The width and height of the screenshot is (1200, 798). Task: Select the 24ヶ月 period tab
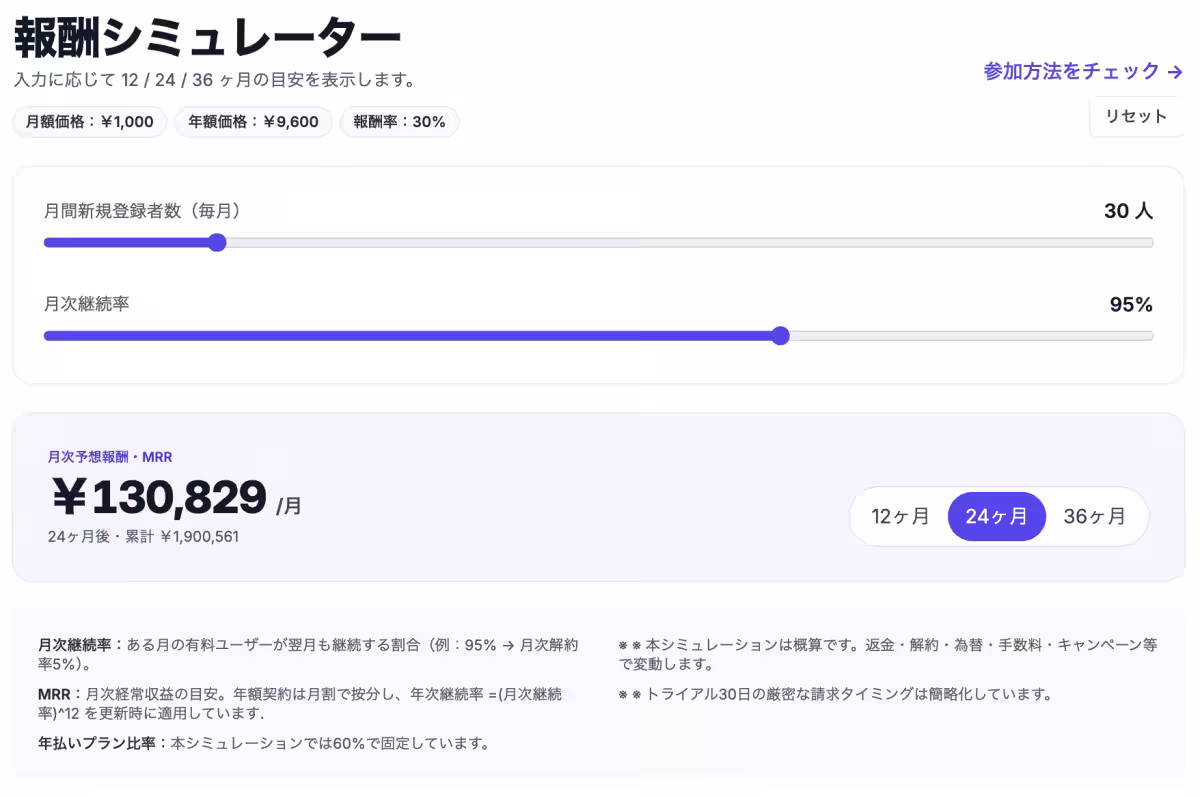996,516
